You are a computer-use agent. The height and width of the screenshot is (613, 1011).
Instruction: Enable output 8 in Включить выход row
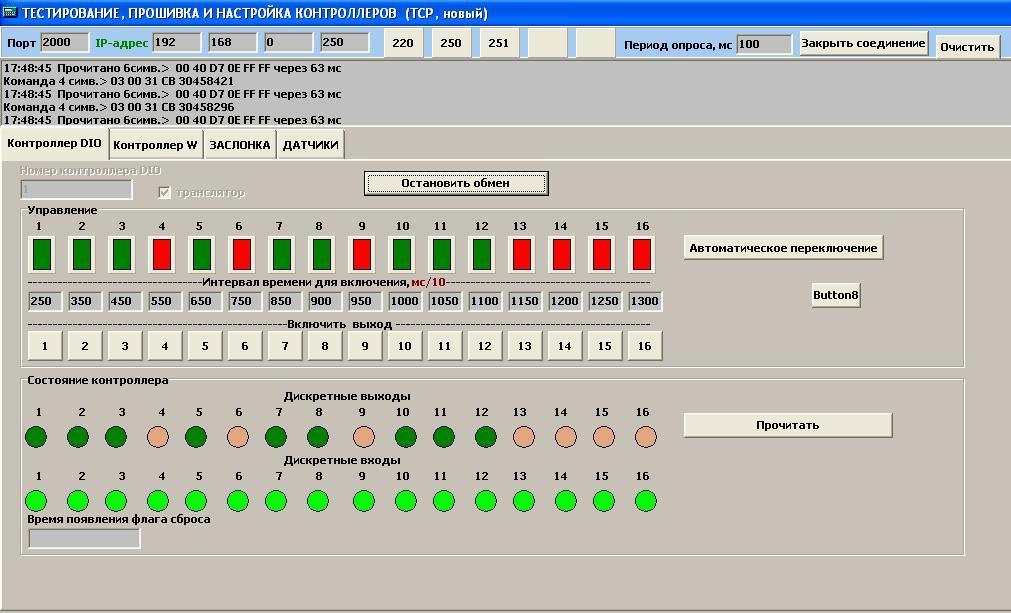click(x=325, y=346)
